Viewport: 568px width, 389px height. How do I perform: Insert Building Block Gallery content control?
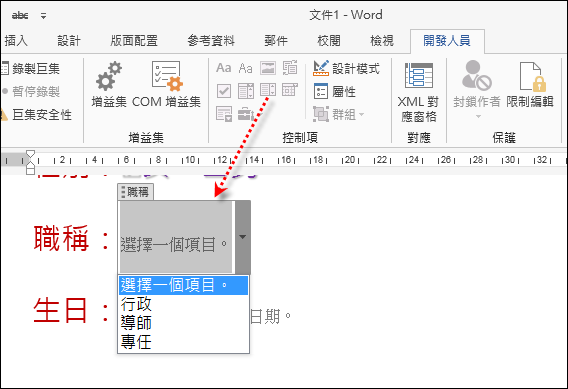290,68
